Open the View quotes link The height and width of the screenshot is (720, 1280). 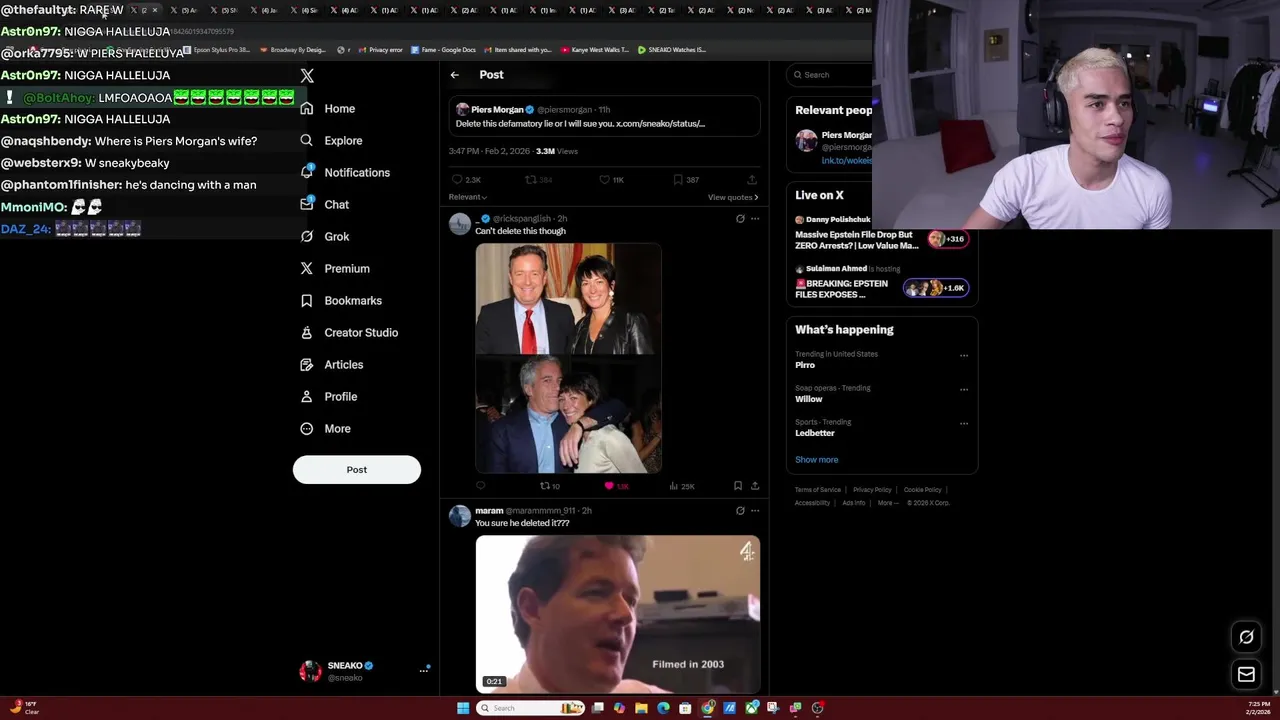click(733, 197)
